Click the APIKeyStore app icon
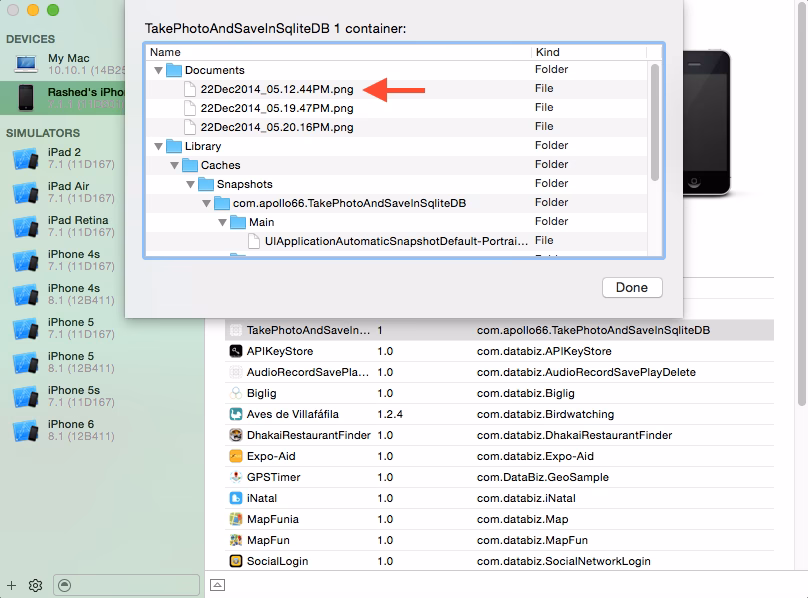The width and height of the screenshot is (808, 598). pyautogui.click(x=236, y=351)
